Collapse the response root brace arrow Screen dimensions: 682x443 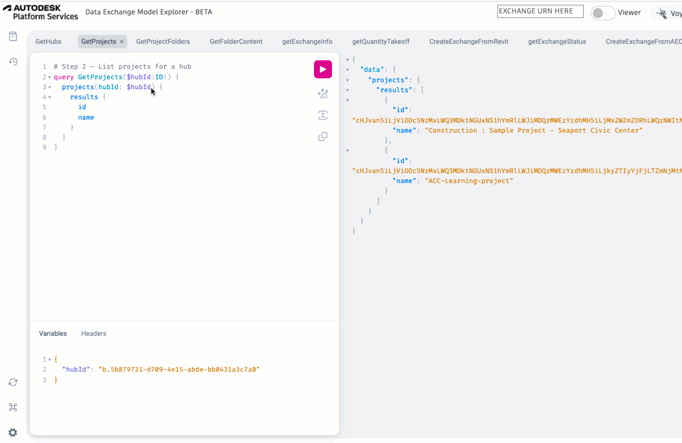click(347, 60)
